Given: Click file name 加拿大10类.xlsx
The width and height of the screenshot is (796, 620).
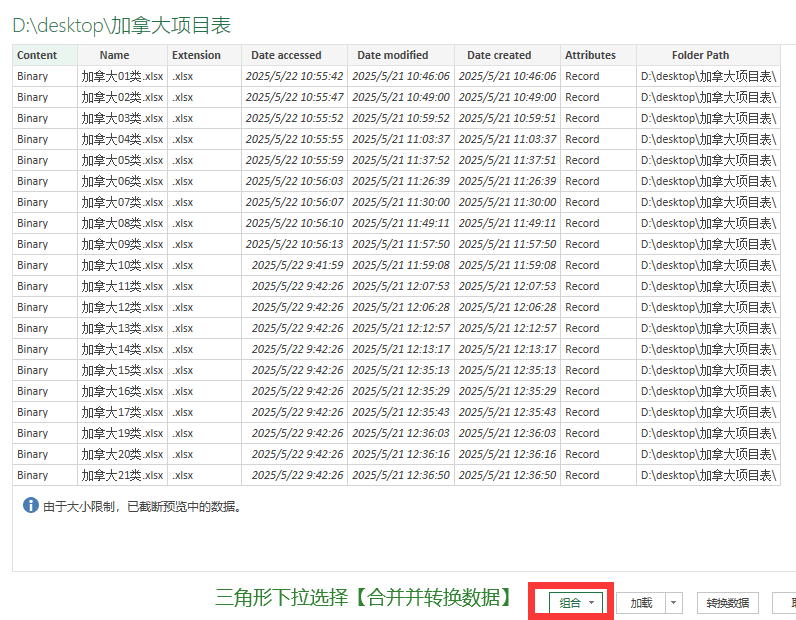Looking at the screenshot, I should click(122, 265).
